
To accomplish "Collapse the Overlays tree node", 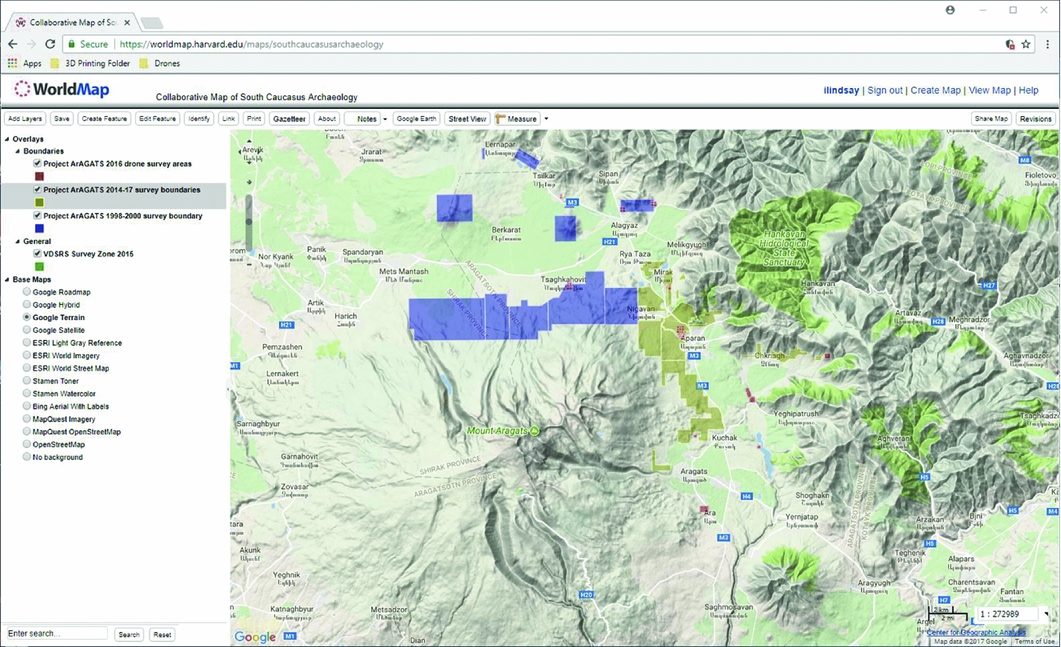I will pyautogui.click(x=7, y=139).
